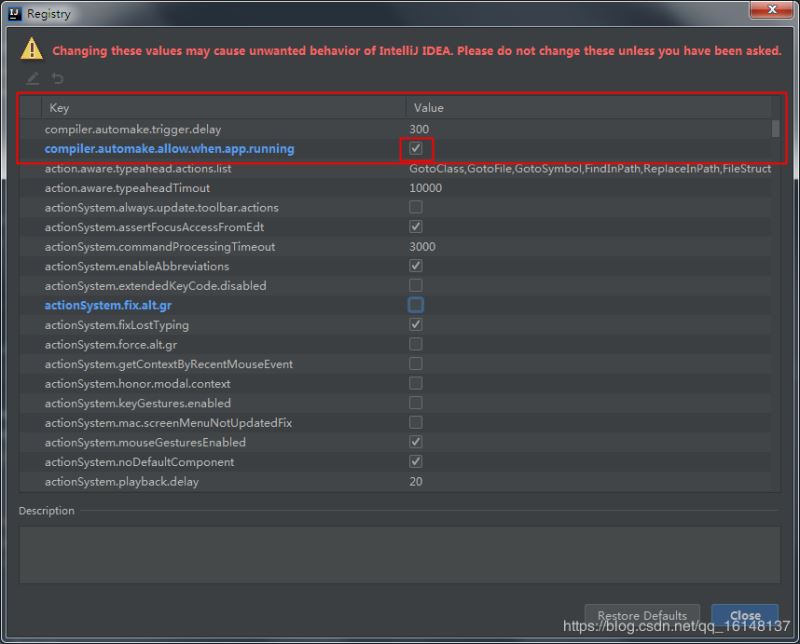Uncheck actionSystem.noDefaultComponent checkbox
The image size is (800, 644).
click(x=416, y=462)
